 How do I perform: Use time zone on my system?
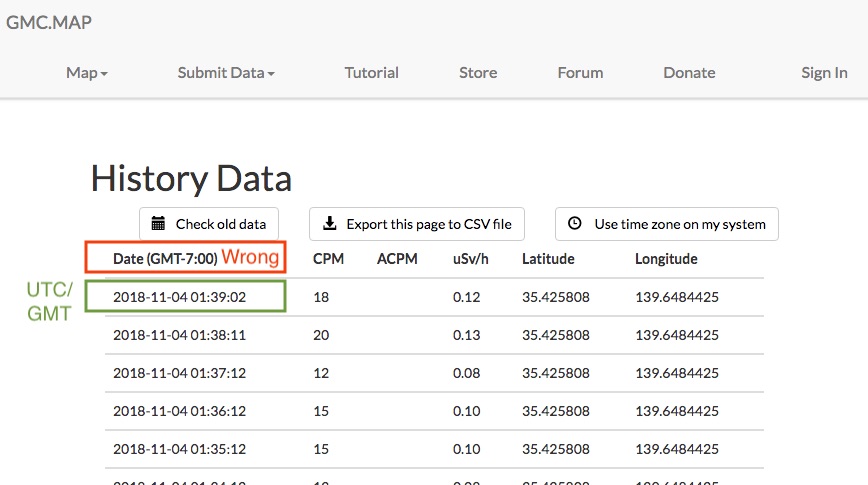pos(667,224)
